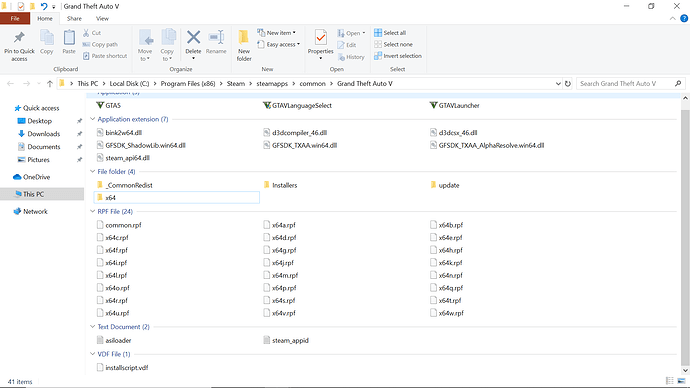Screen dimensions: 690x388
Task: Open the address bar history dropdown
Action: click(558, 84)
